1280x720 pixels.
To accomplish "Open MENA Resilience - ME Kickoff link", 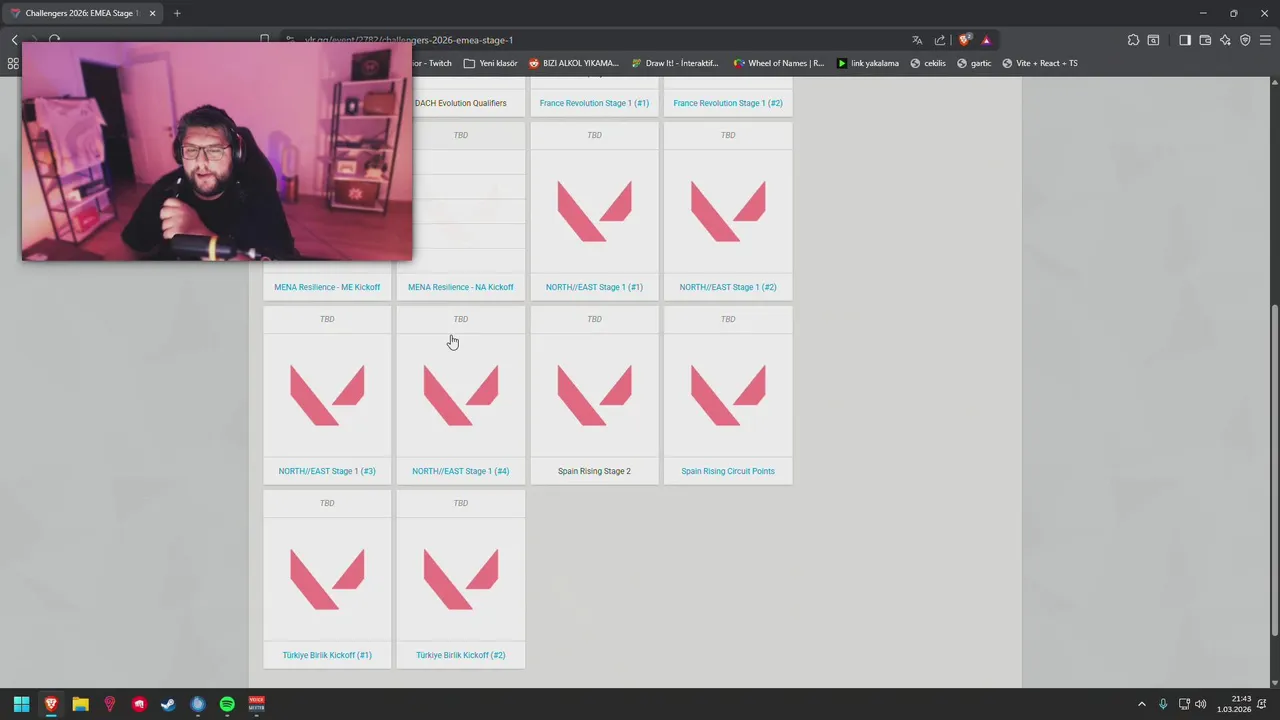I will tap(327, 287).
